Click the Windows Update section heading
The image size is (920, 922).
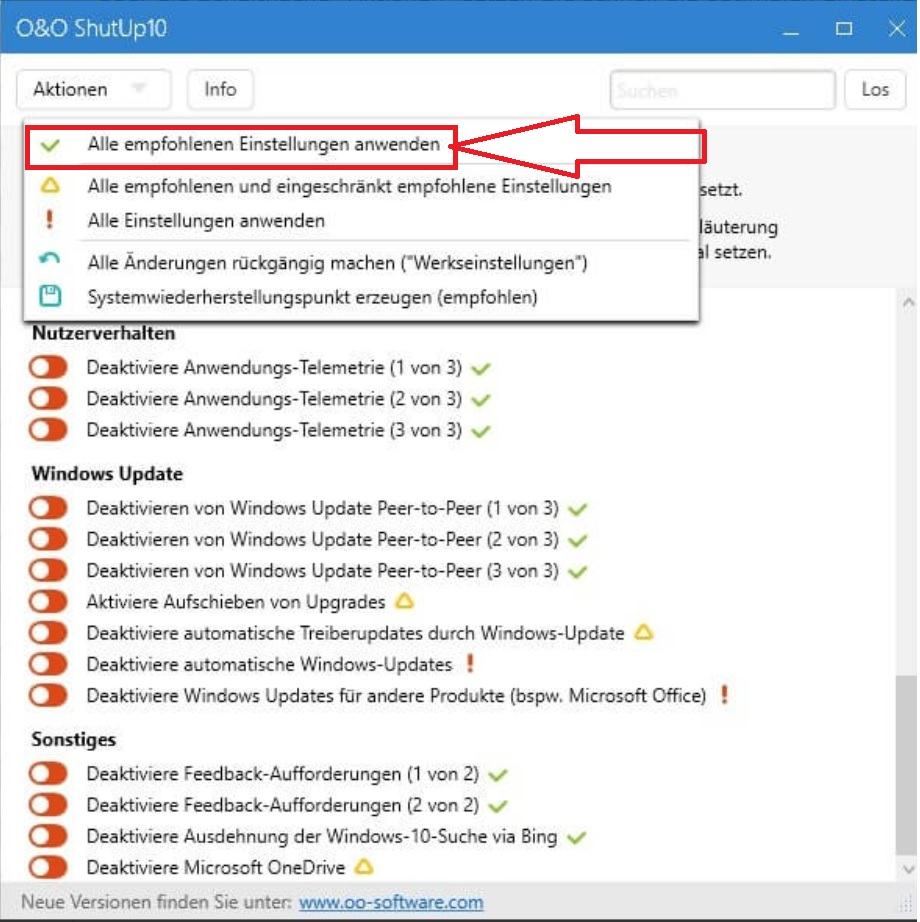click(108, 473)
